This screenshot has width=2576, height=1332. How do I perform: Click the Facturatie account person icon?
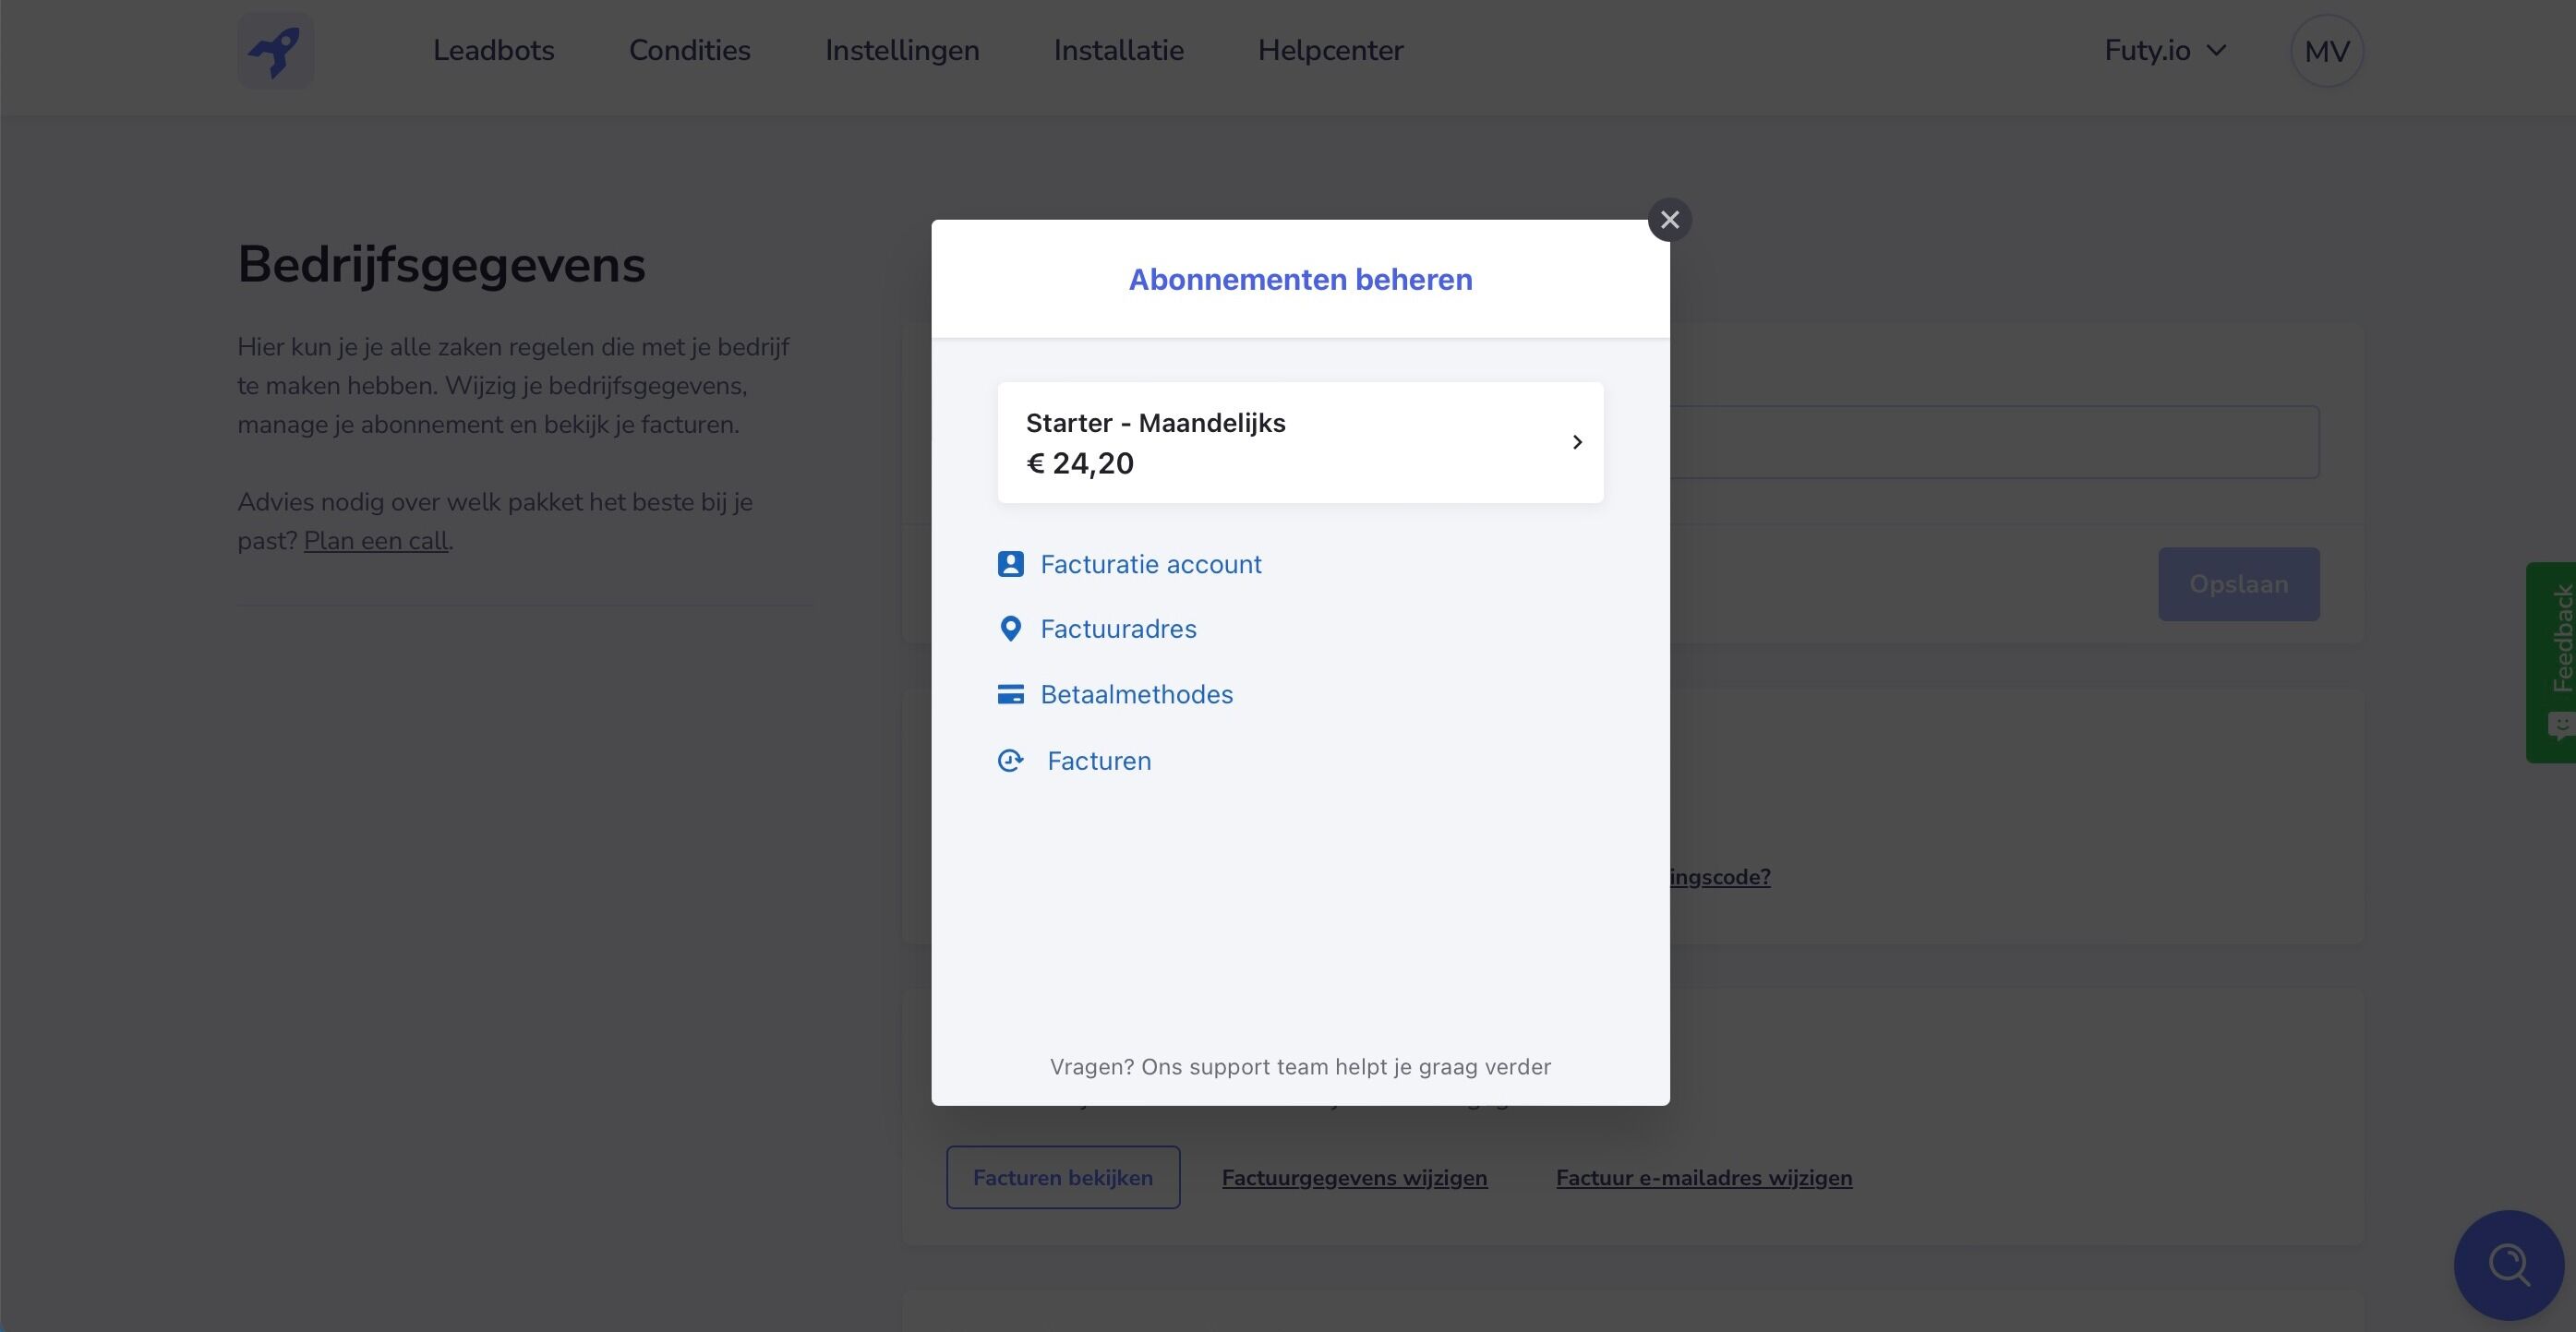click(x=1010, y=564)
